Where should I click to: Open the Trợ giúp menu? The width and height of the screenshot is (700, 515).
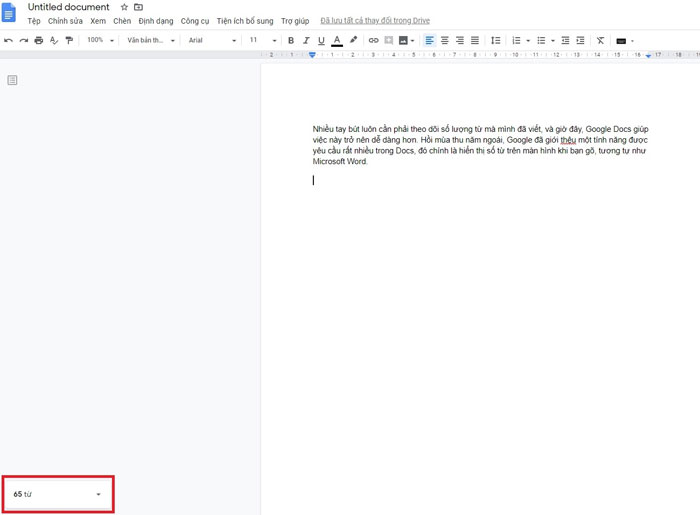[x=295, y=21]
